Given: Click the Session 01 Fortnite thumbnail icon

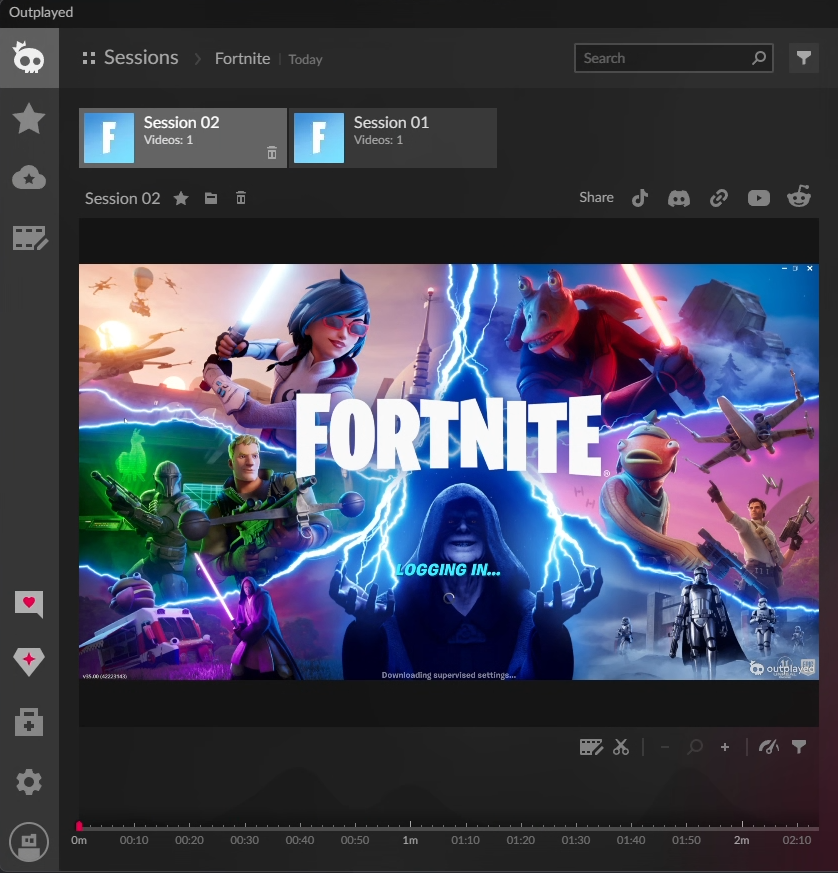Looking at the screenshot, I should coord(319,138).
